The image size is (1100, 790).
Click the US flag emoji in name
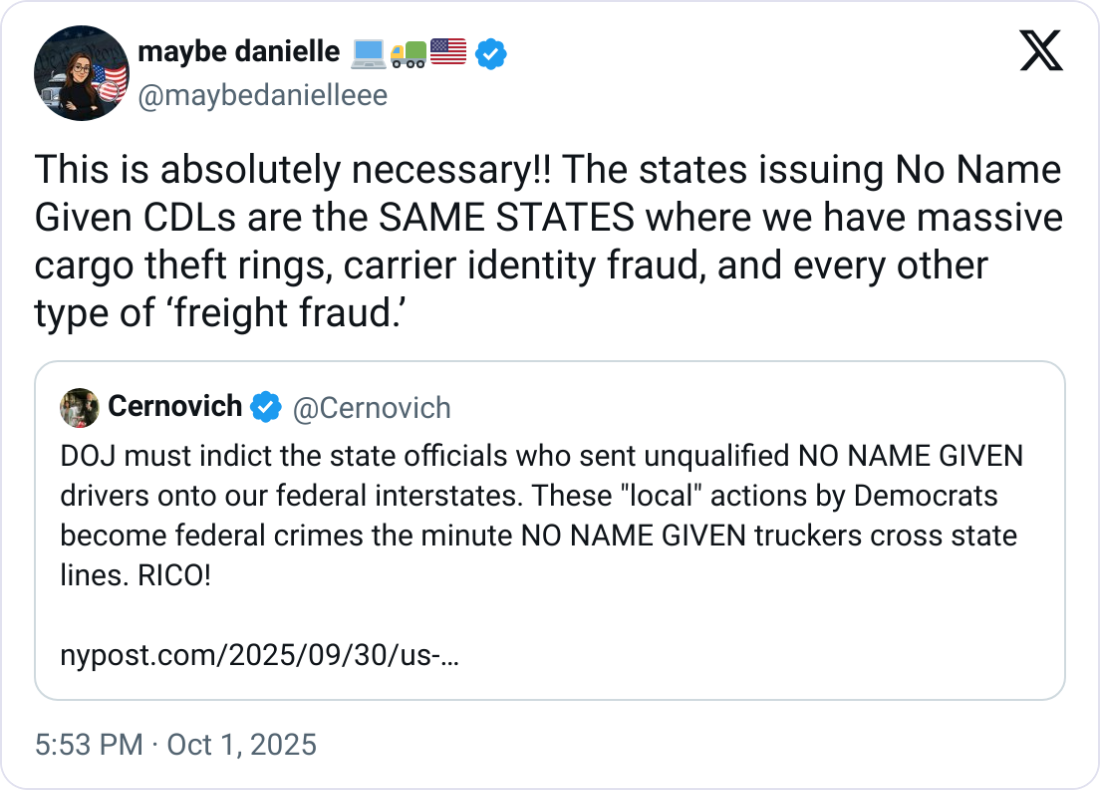tap(448, 53)
